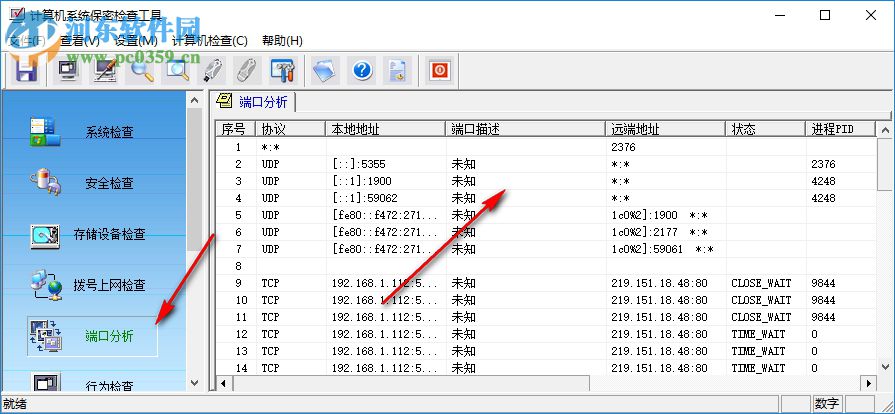Sort by the 本地地址 column header

386,129
